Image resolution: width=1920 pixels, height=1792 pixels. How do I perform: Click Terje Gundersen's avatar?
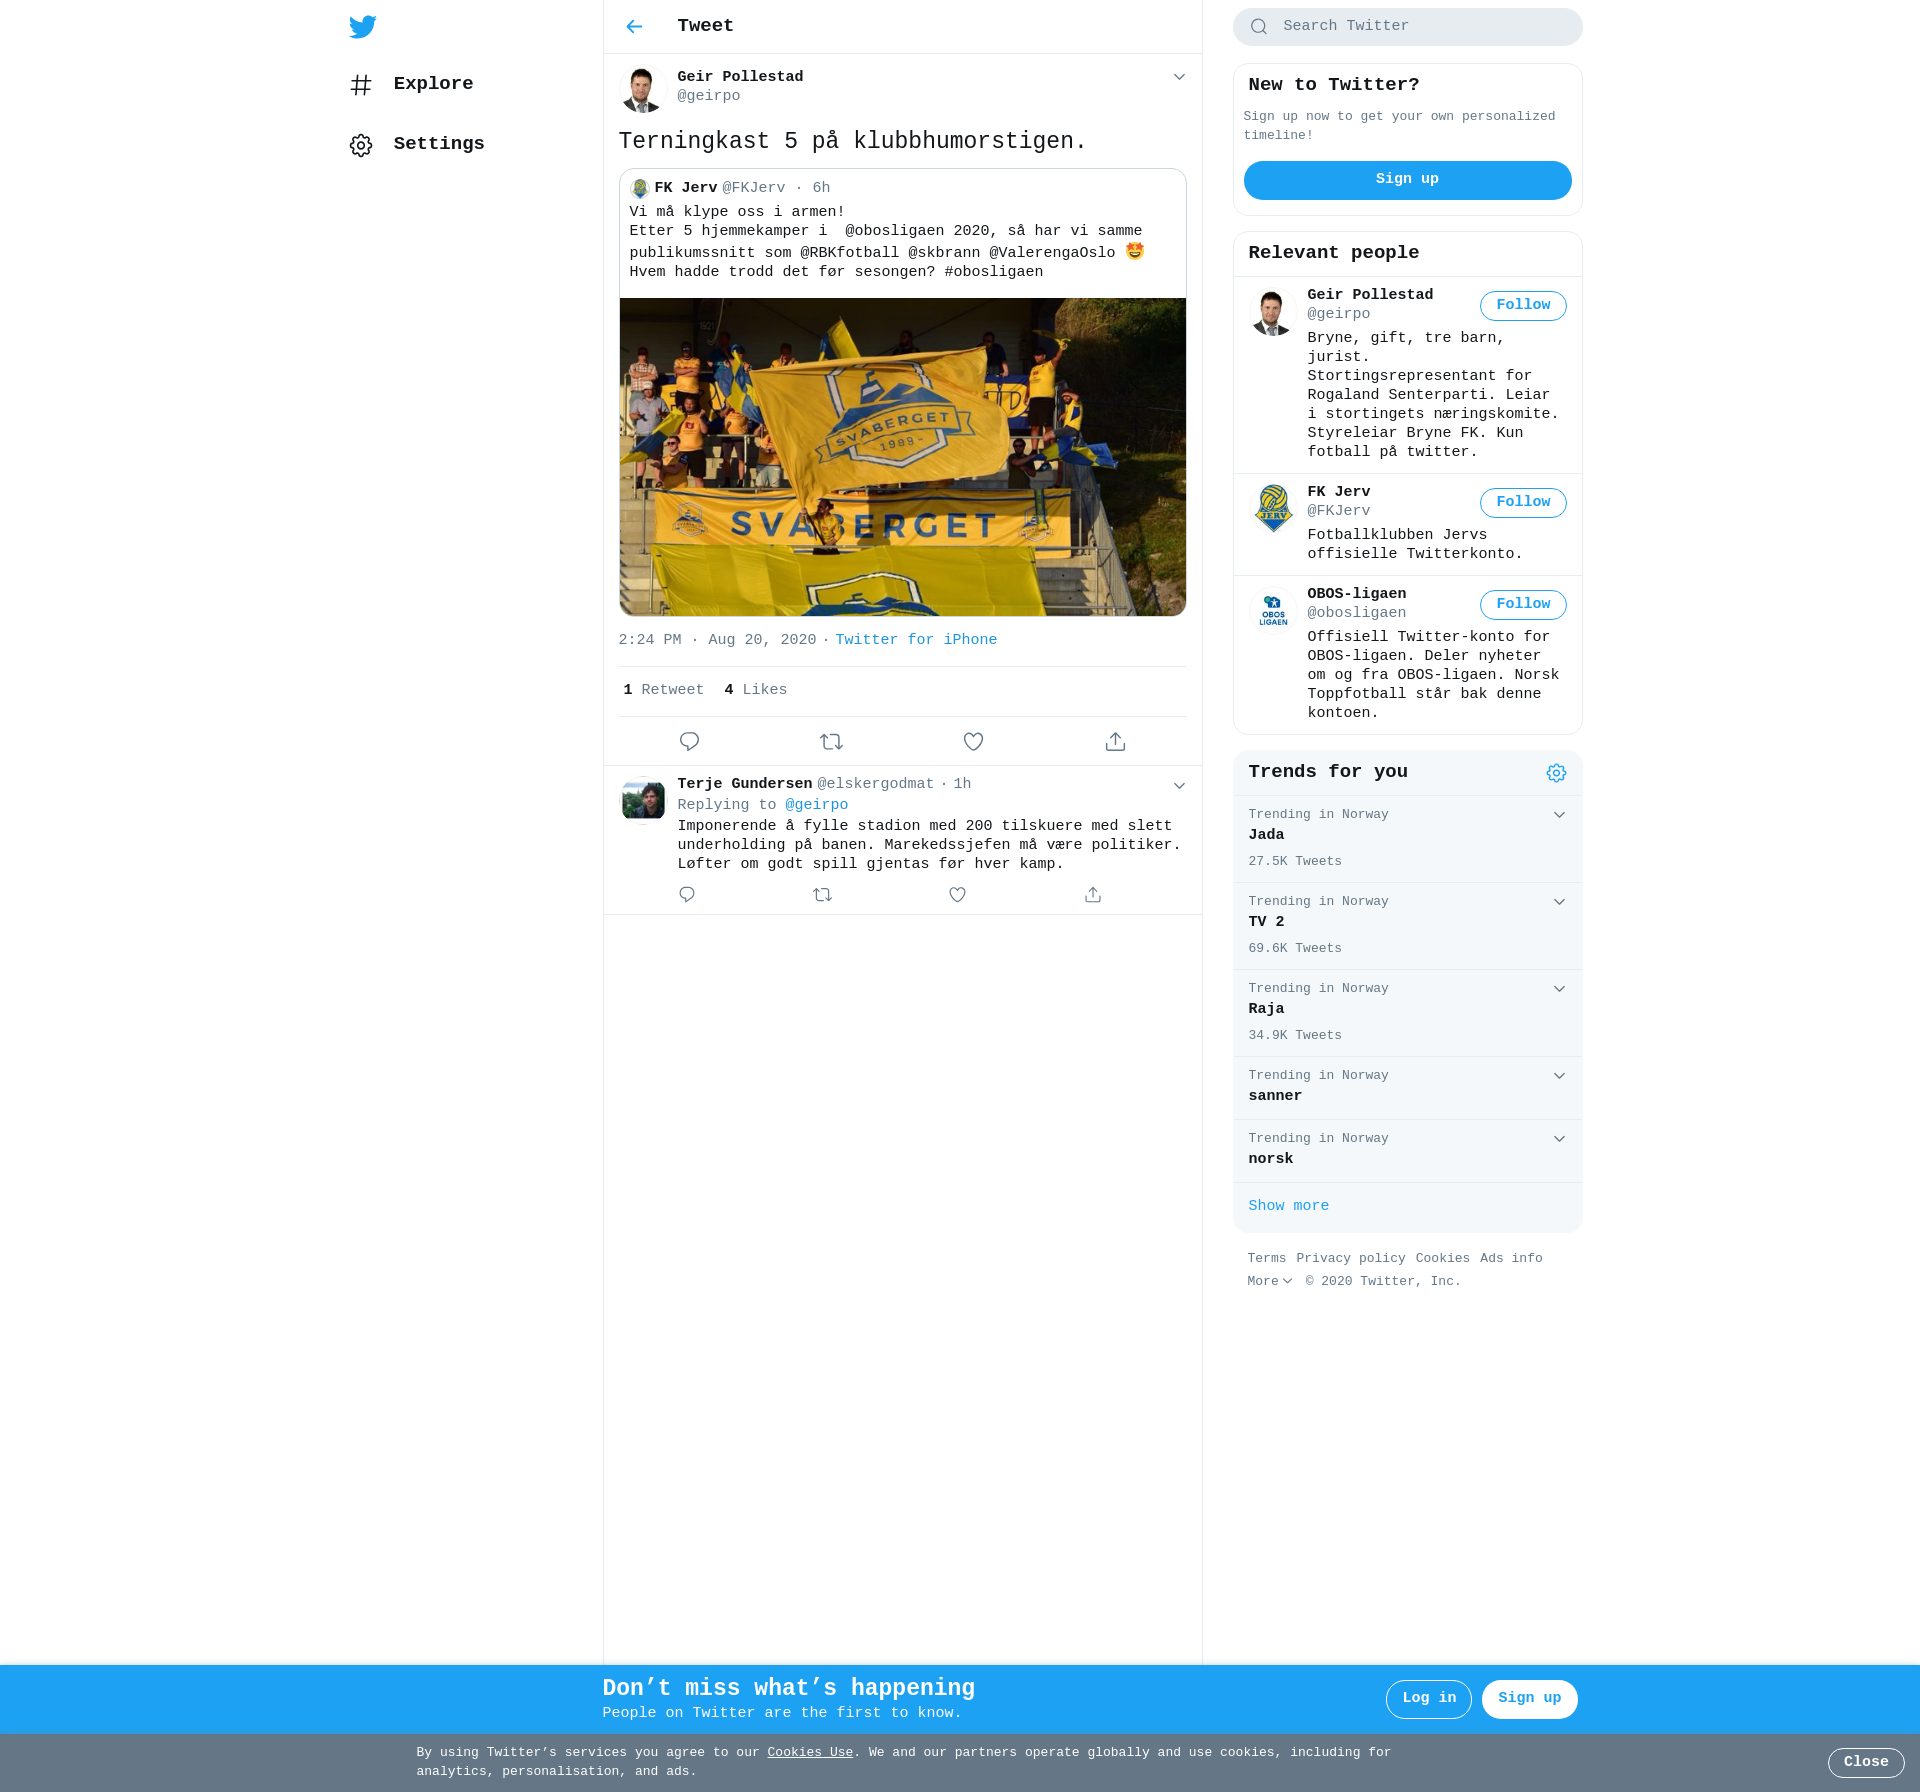tap(643, 800)
